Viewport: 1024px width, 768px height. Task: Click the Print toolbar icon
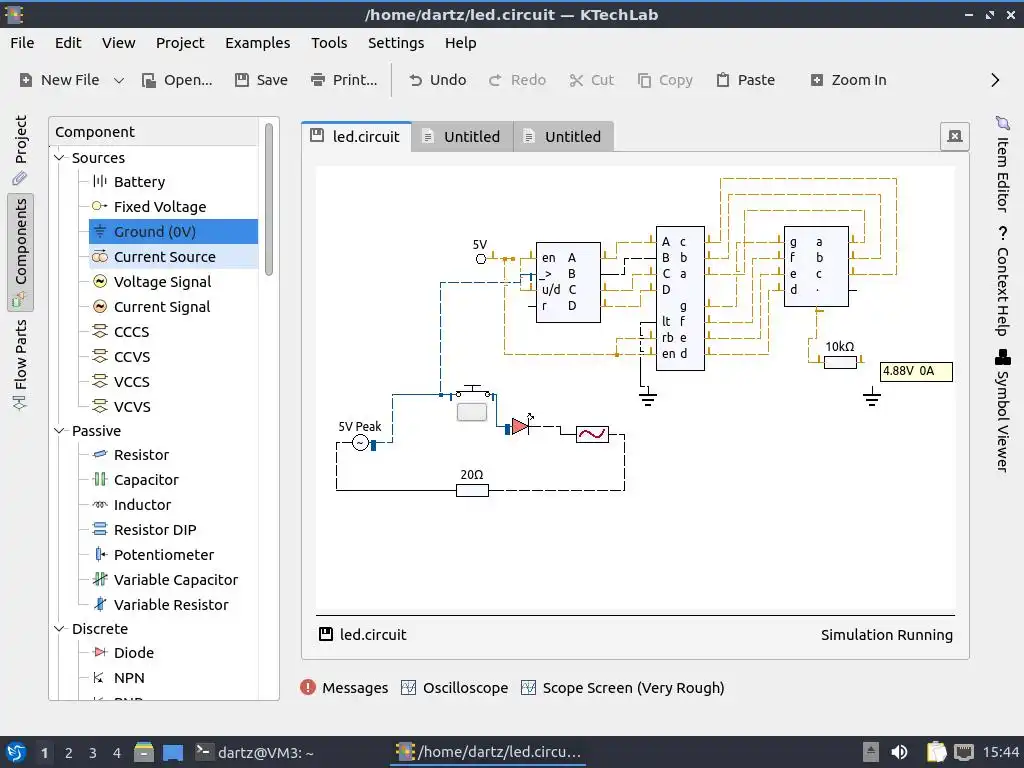coord(318,80)
